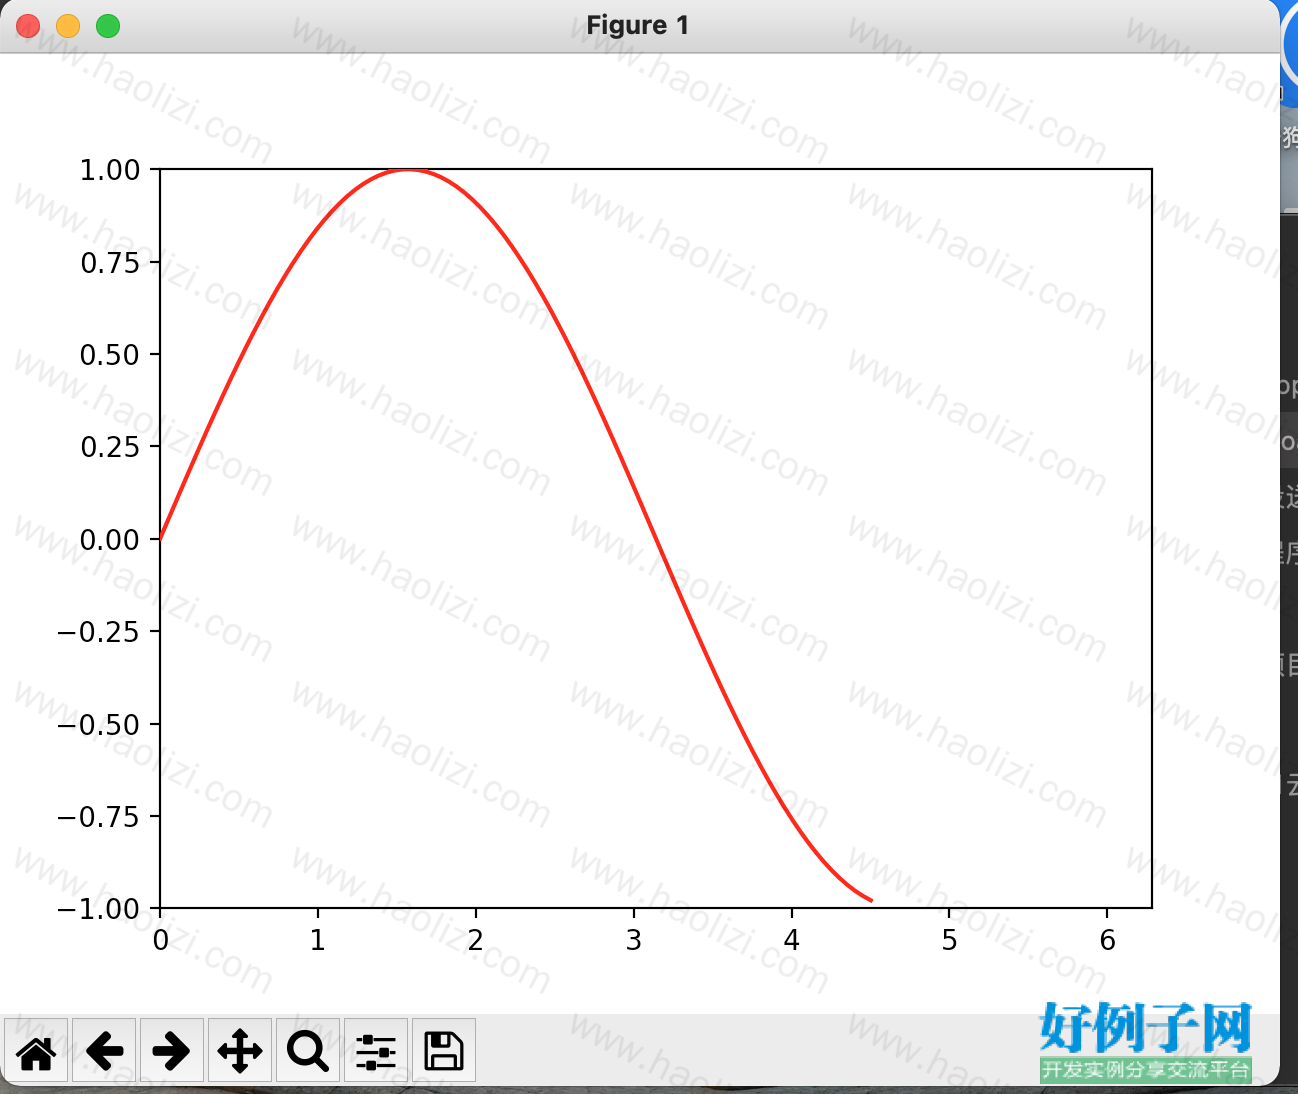Screen dimensions: 1298x1094
Task: Go back to the previous view arrow
Action: 104,1050
